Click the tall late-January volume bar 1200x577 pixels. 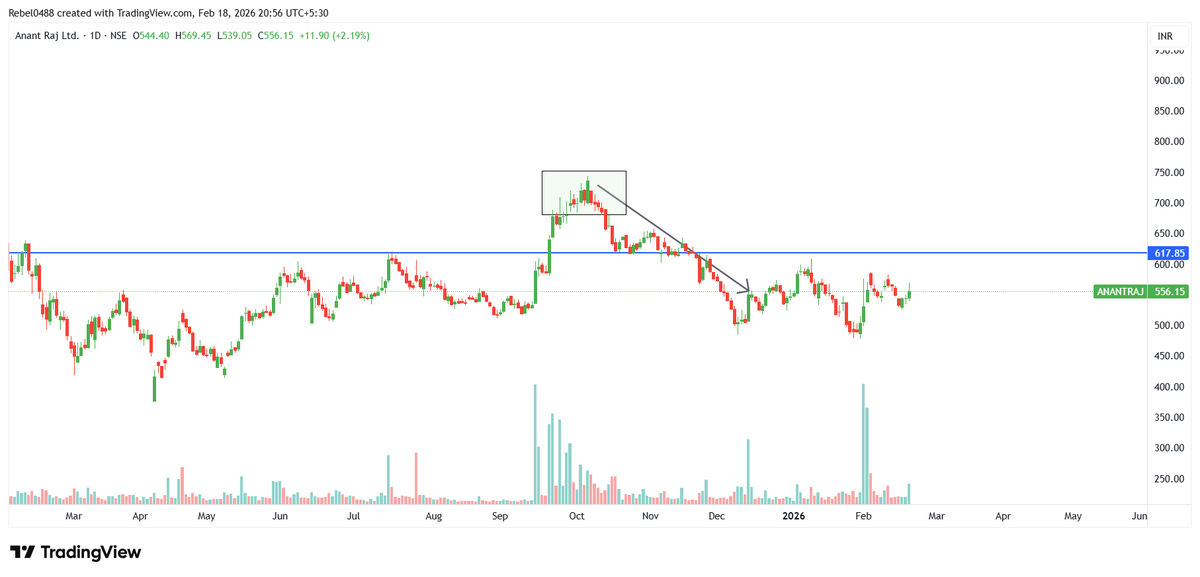tap(862, 444)
